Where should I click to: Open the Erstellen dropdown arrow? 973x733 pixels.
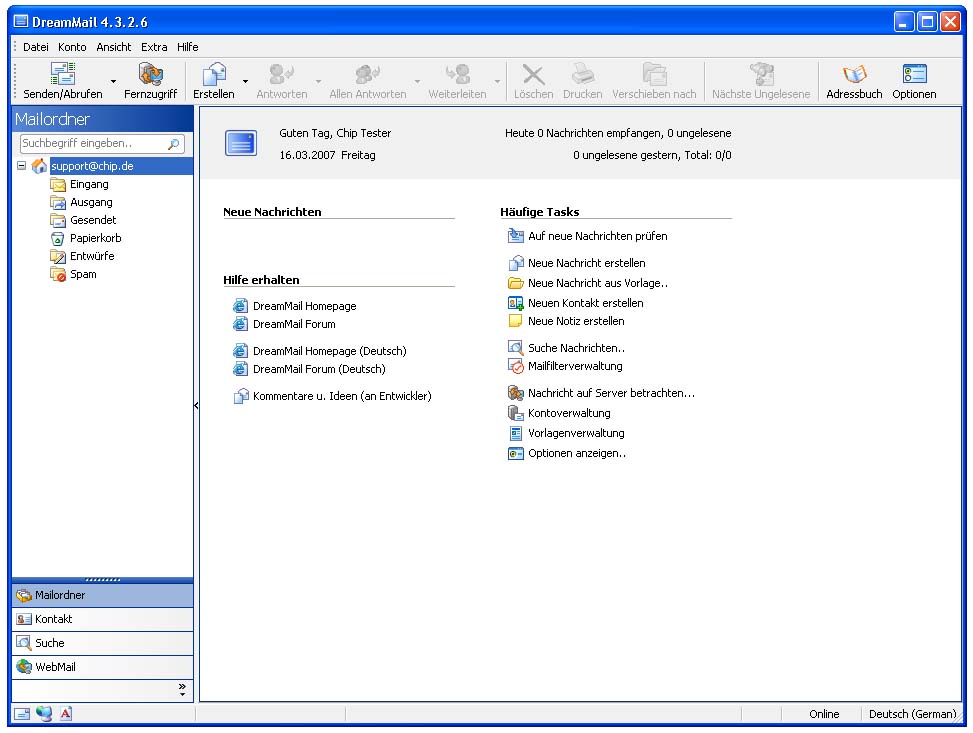pyautogui.click(x=245, y=81)
